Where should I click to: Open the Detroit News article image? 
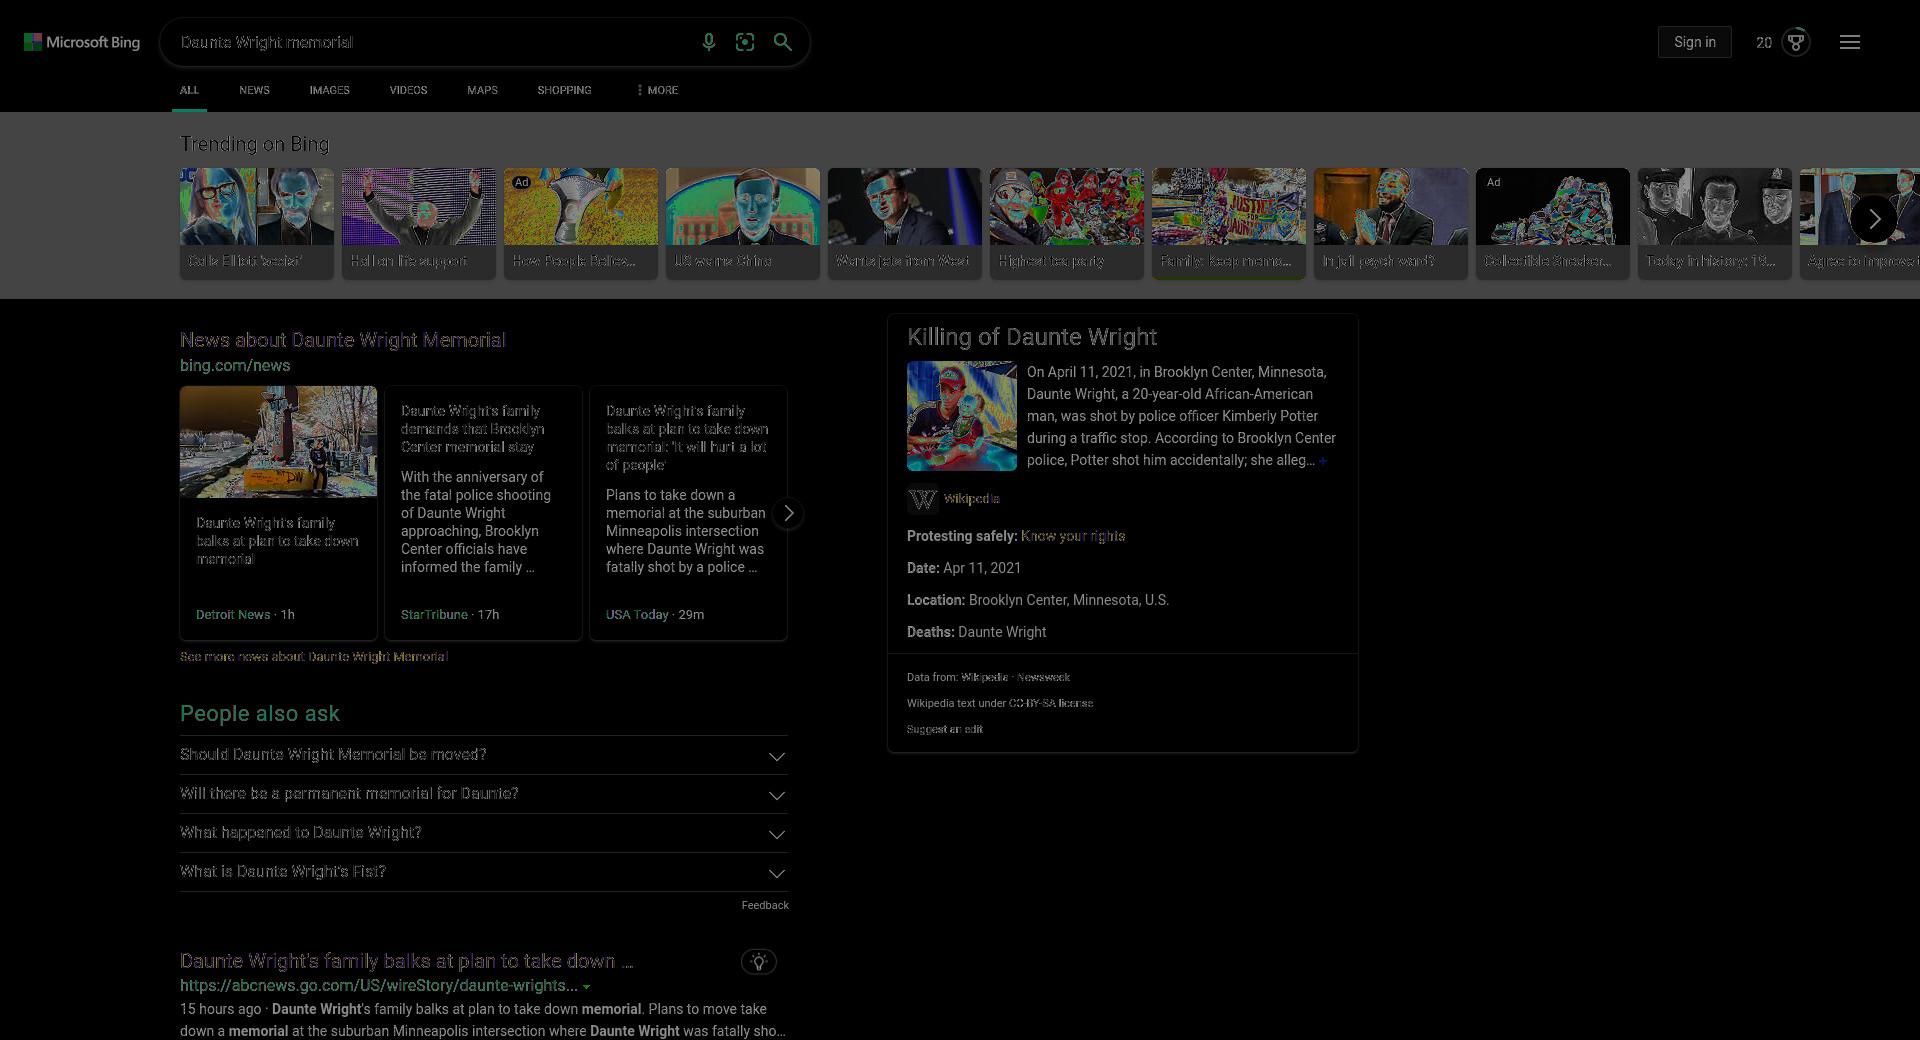click(278, 442)
